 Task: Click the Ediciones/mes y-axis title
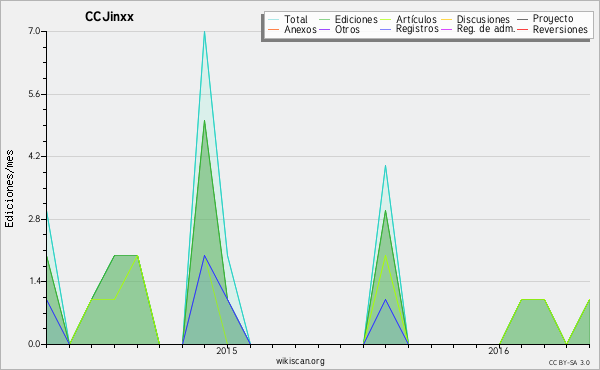coord(9,189)
